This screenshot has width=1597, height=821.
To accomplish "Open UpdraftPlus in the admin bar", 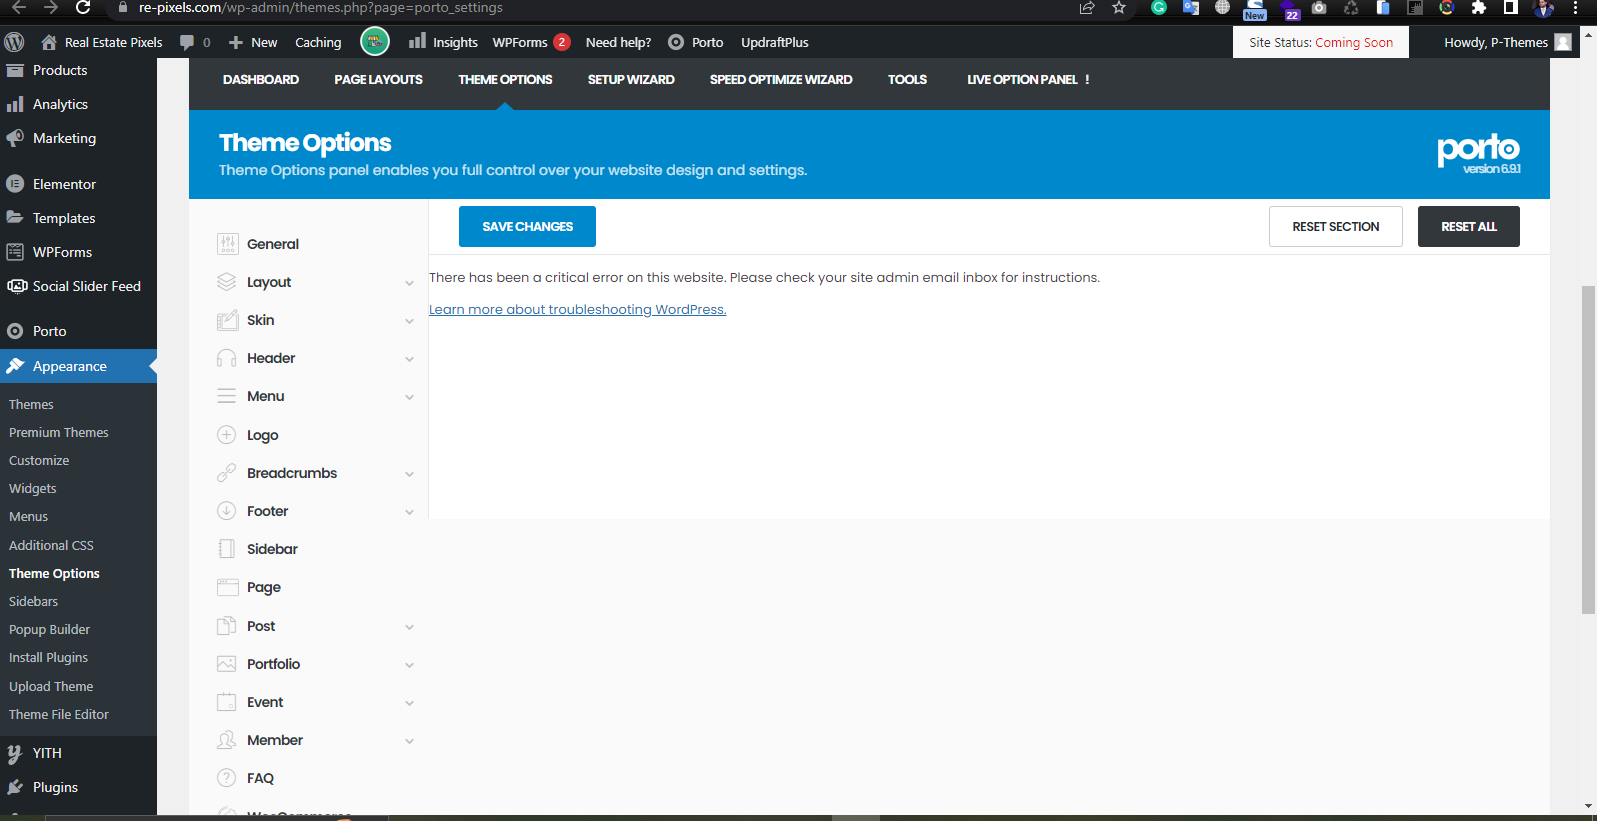I will pyautogui.click(x=774, y=42).
